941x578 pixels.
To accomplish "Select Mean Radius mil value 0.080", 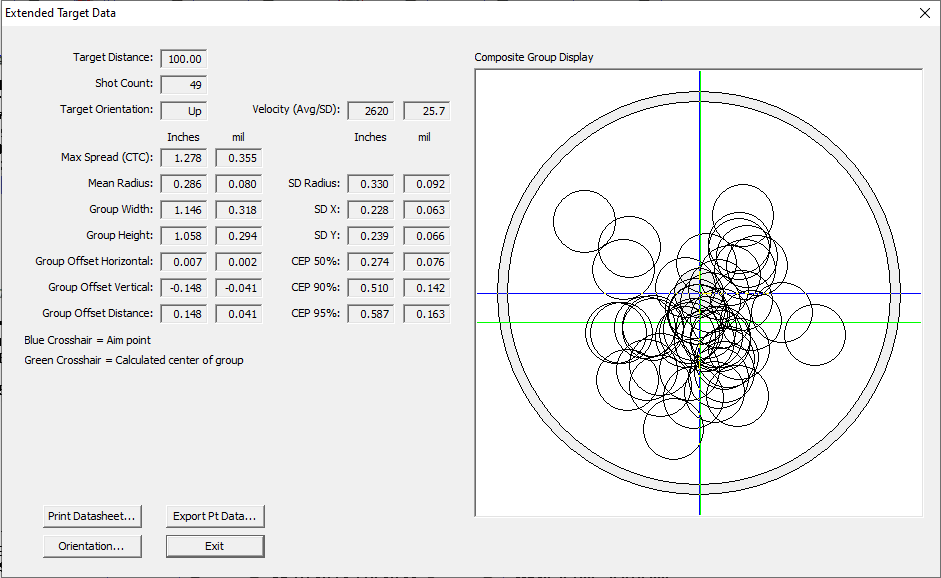I will pos(239,184).
